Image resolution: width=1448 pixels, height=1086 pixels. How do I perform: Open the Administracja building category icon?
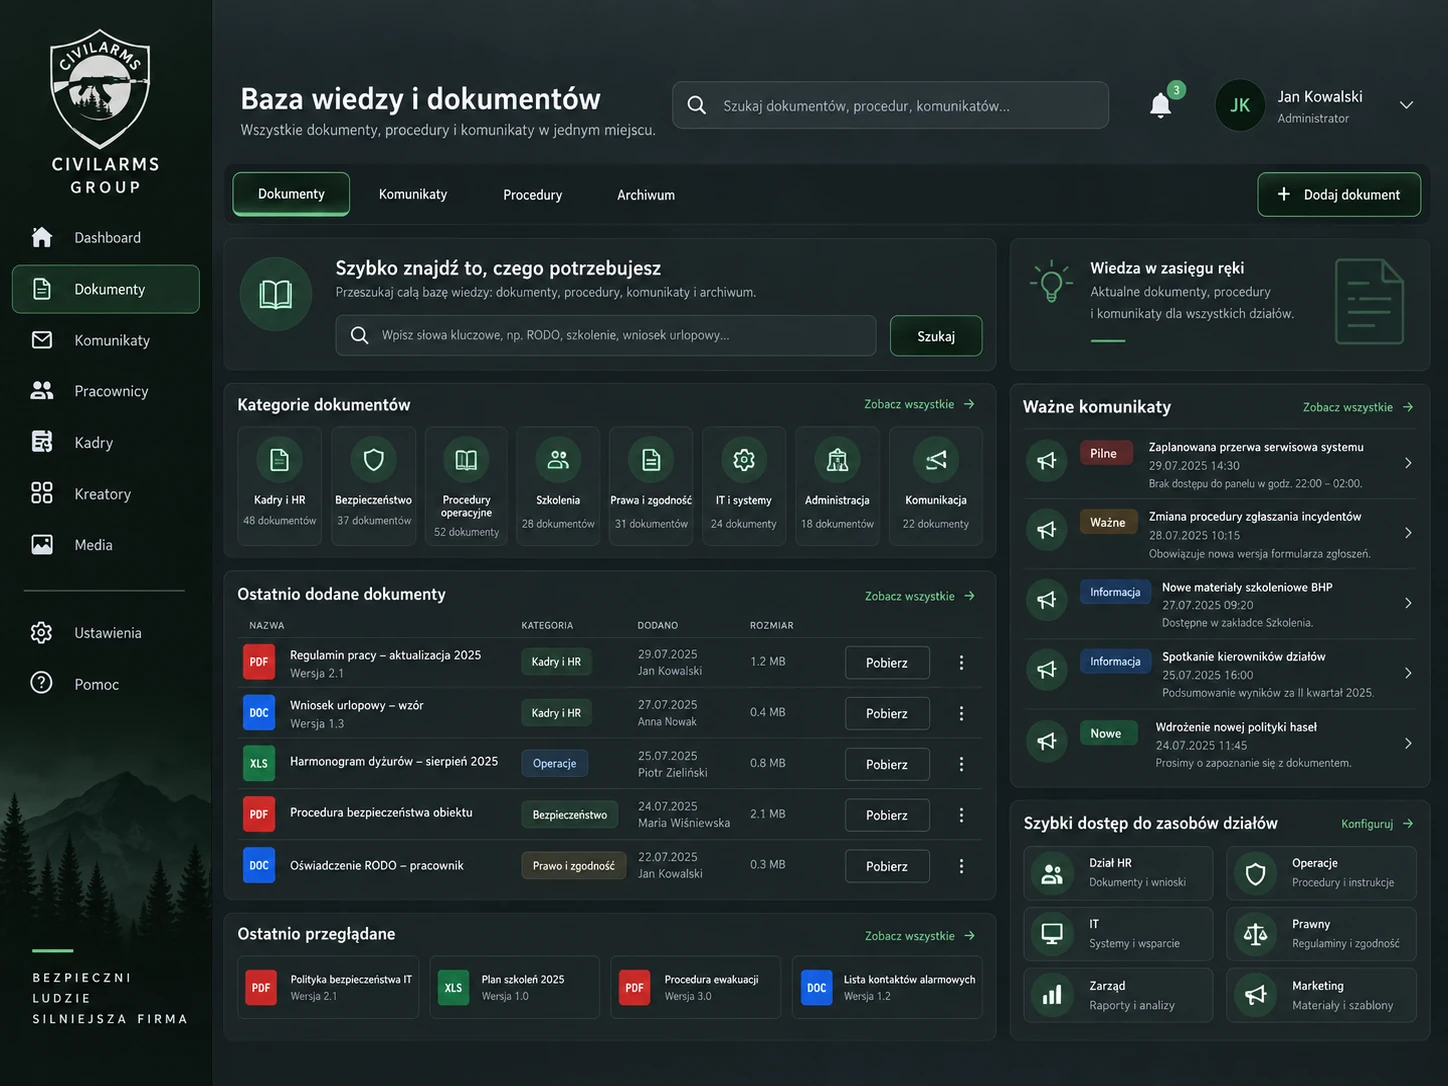(837, 460)
